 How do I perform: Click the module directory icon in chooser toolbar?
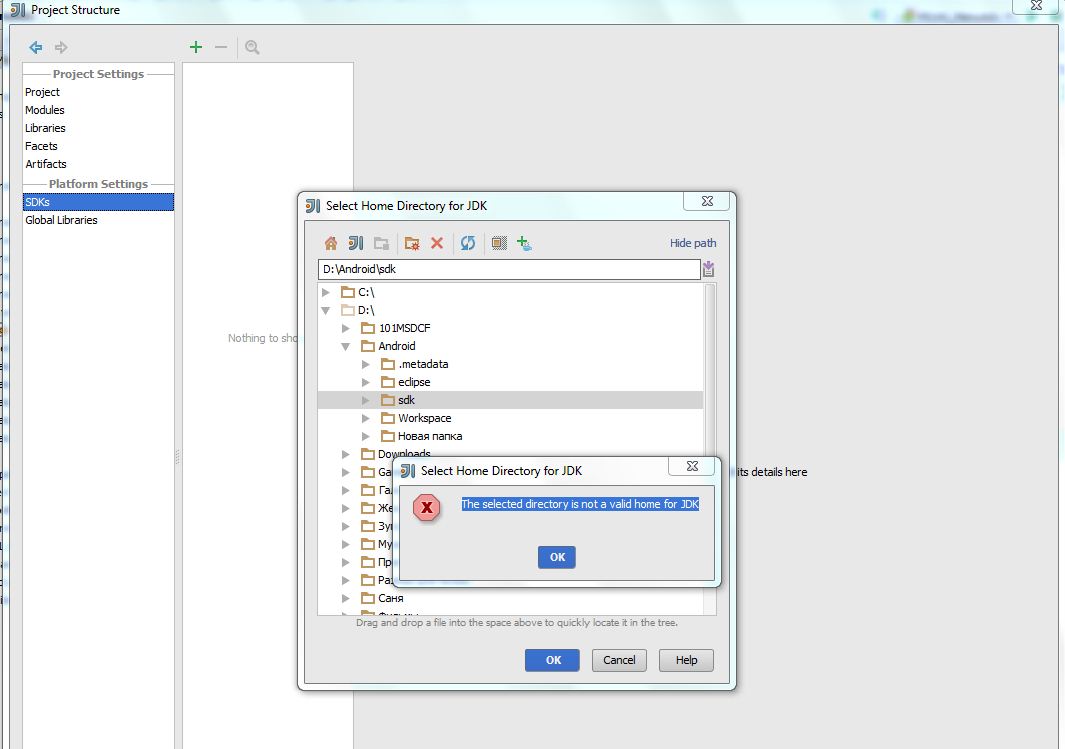[x=381, y=243]
